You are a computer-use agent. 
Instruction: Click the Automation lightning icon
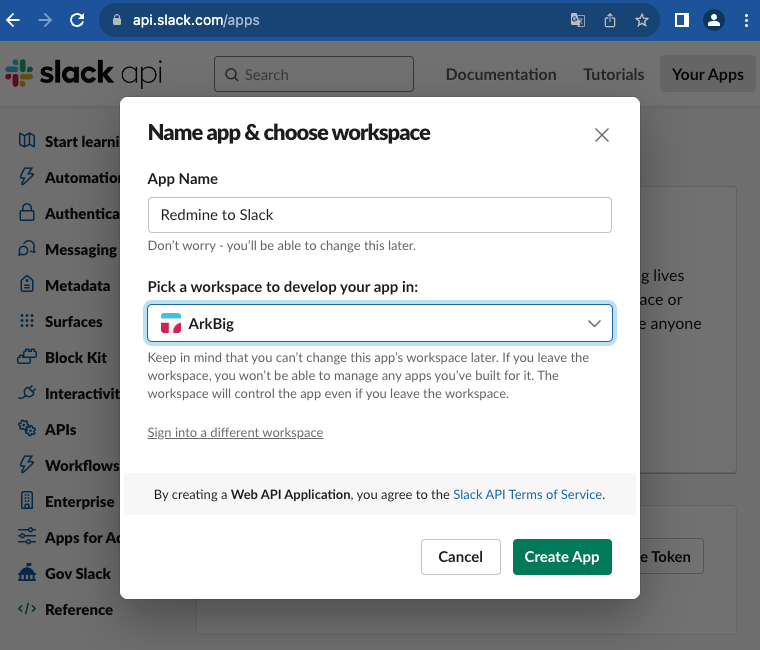27,176
